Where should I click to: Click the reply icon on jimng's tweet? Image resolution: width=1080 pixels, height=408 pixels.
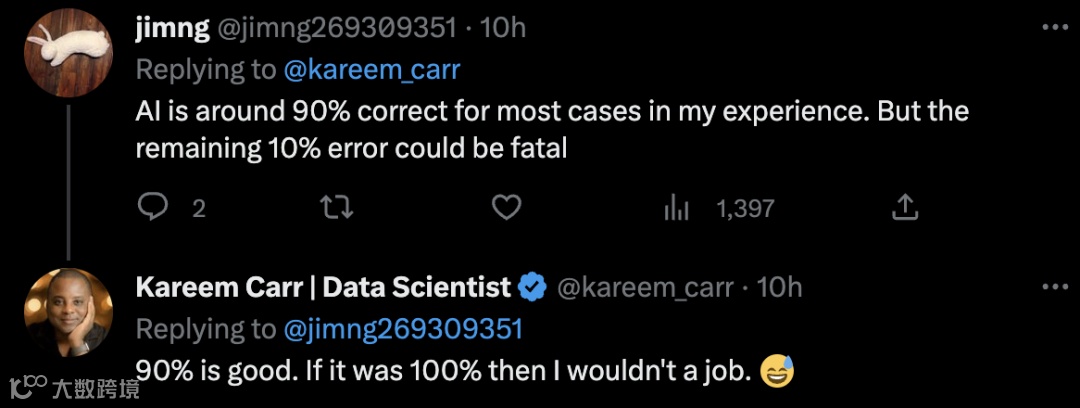[151, 207]
